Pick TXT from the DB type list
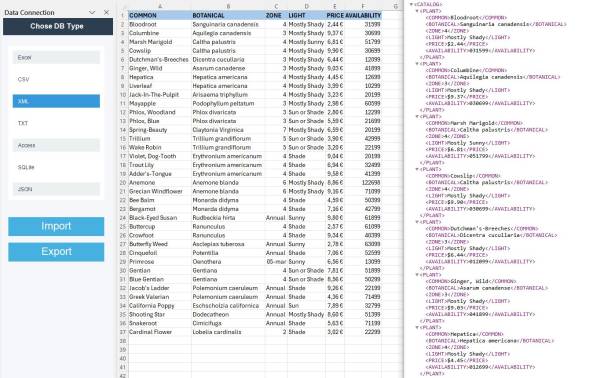The image size is (600, 378). coord(56,123)
